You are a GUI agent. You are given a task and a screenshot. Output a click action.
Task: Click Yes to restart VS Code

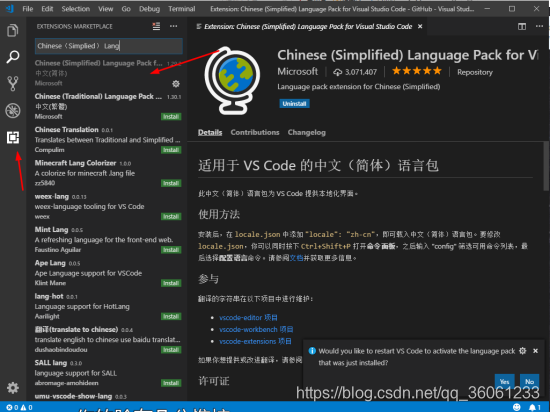[x=504, y=381]
